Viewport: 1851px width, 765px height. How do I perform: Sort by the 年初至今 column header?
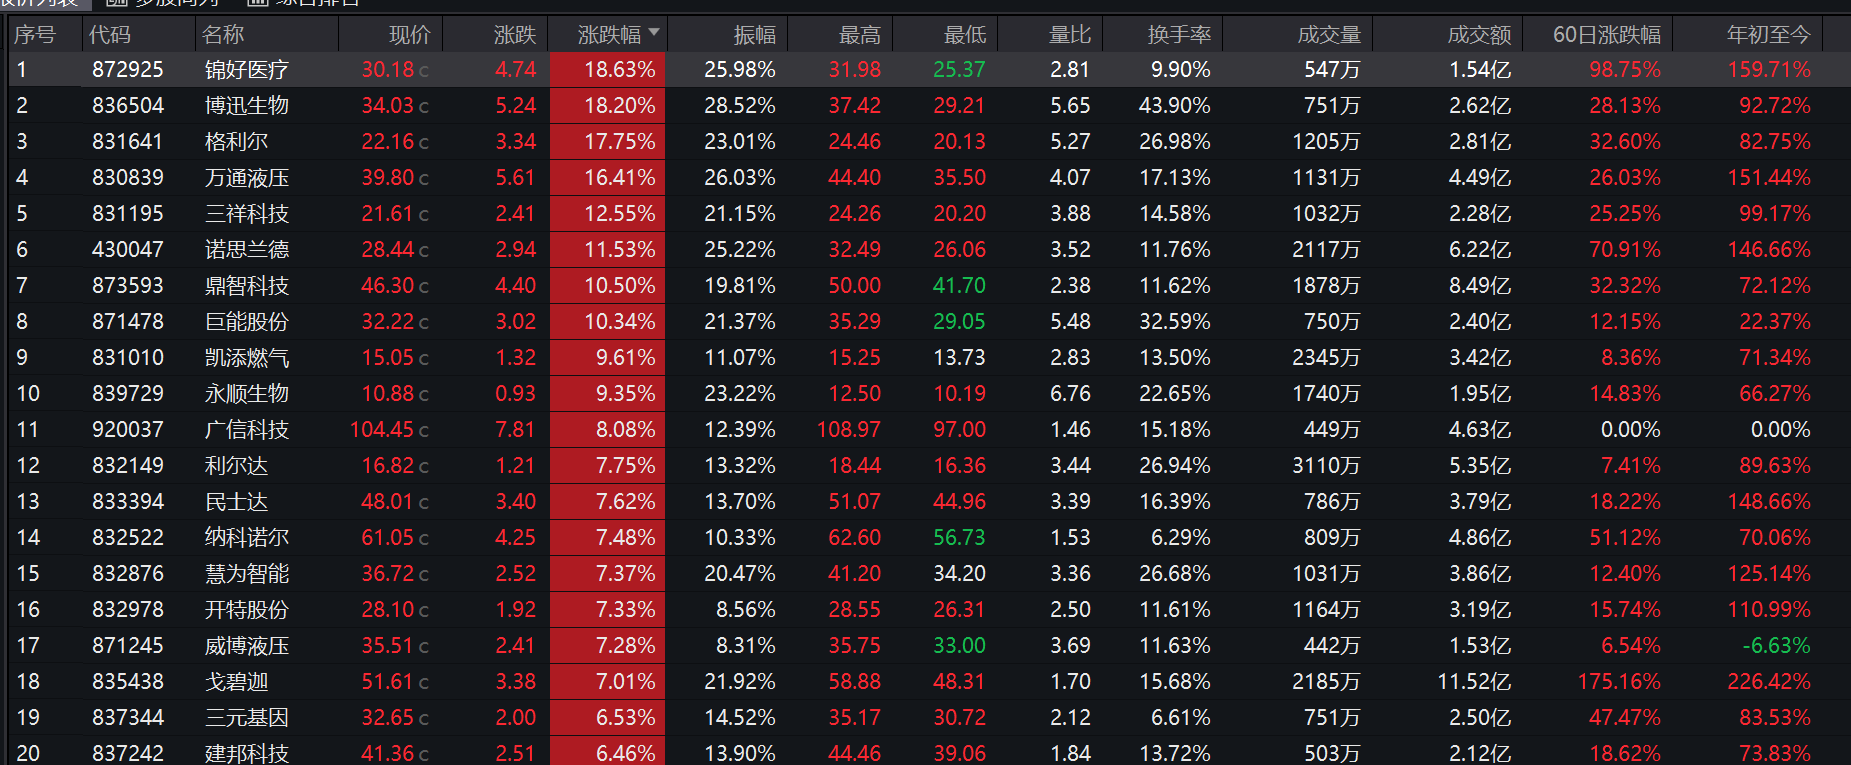pyautogui.click(x=1769, y=35)
